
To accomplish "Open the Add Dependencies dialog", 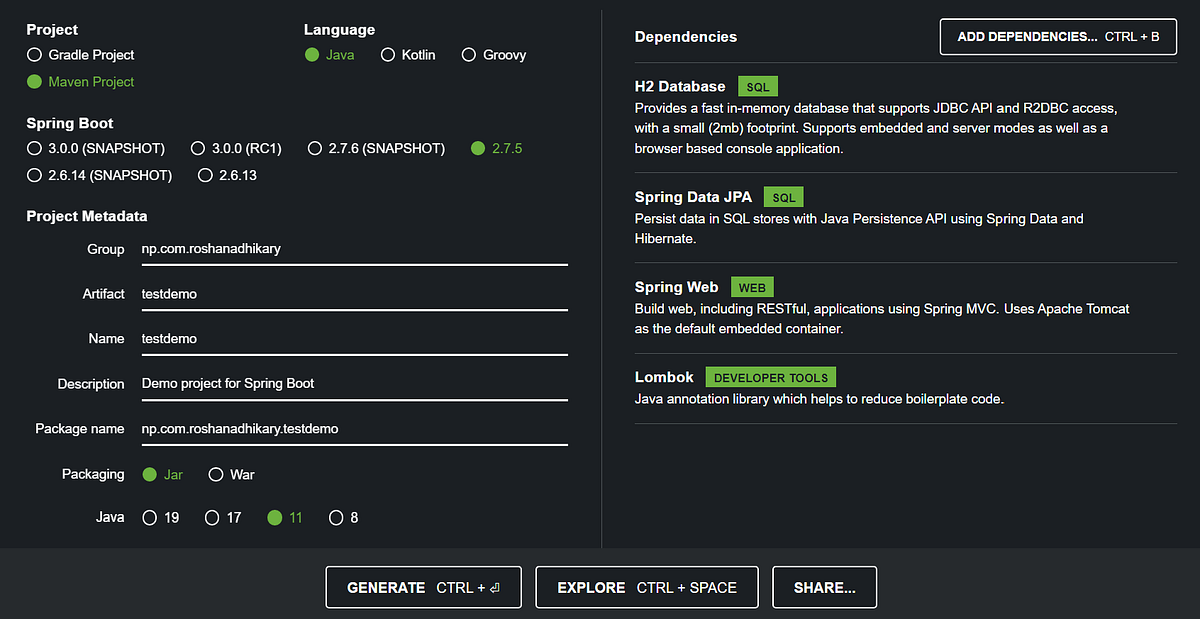I will pos(1058,37).
